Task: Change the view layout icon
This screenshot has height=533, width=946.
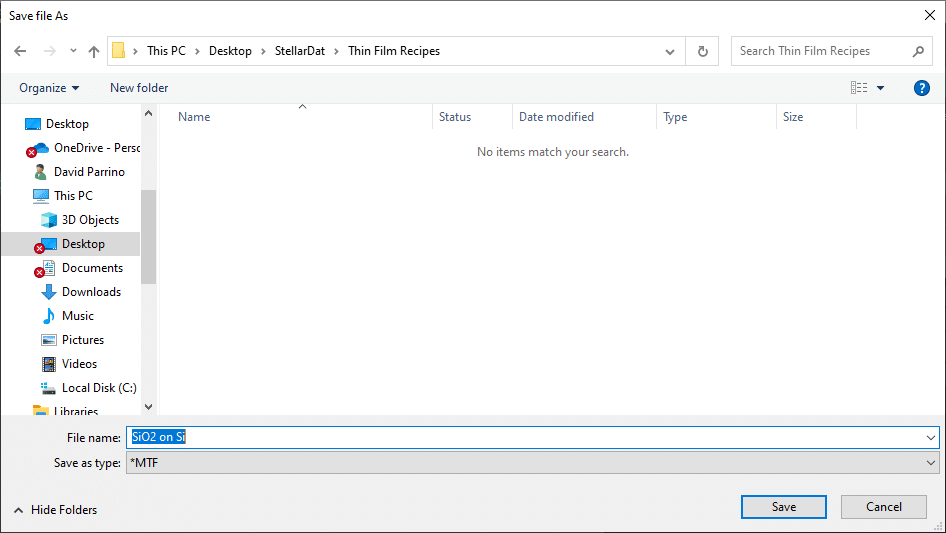Action: [x=859, y=88]
